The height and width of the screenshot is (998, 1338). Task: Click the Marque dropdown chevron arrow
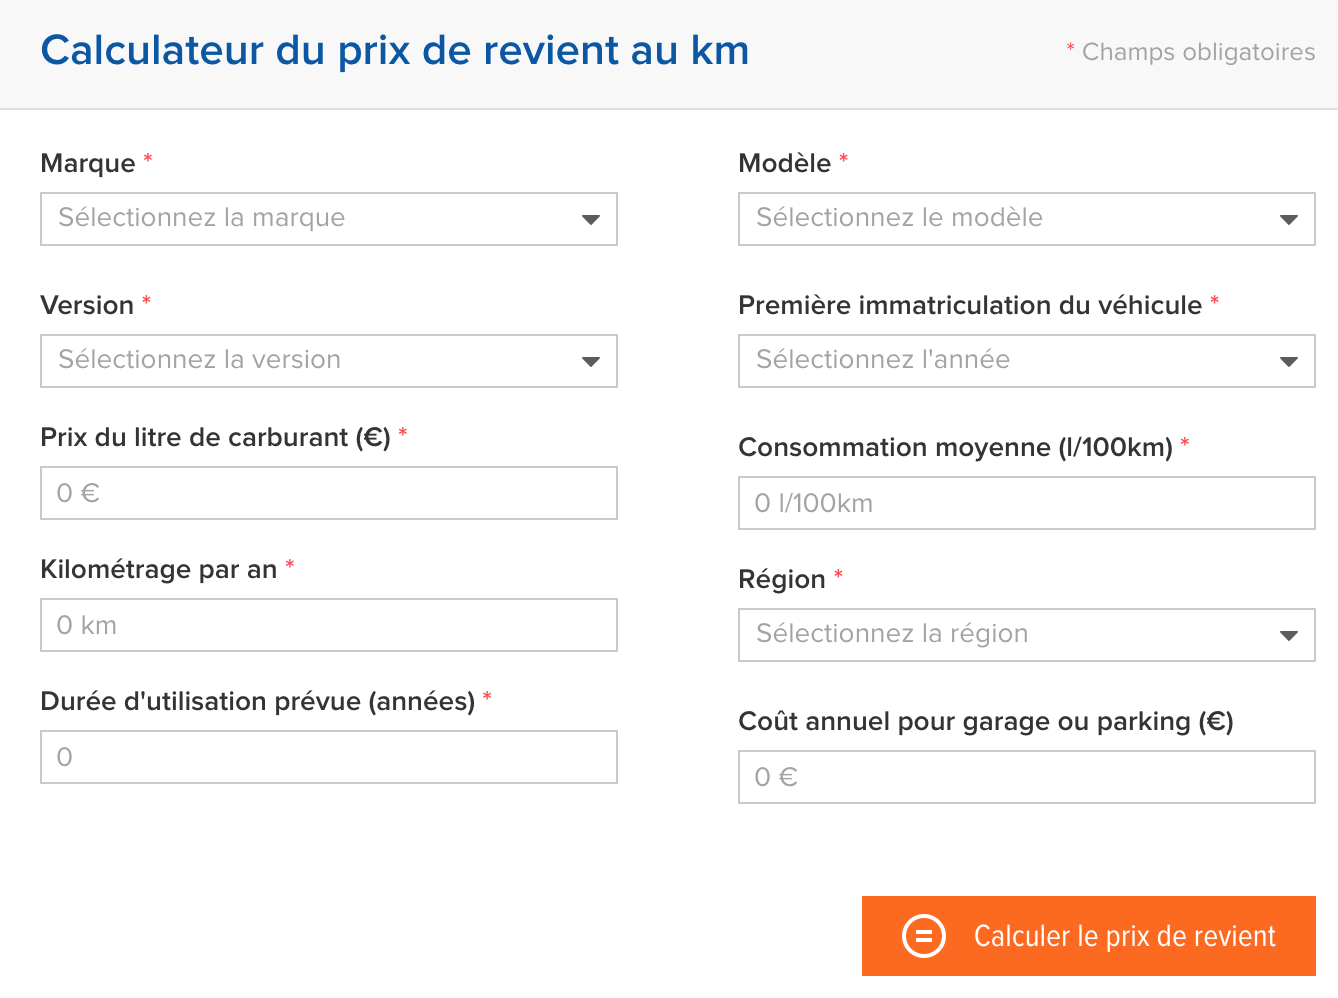click(591, 219)
